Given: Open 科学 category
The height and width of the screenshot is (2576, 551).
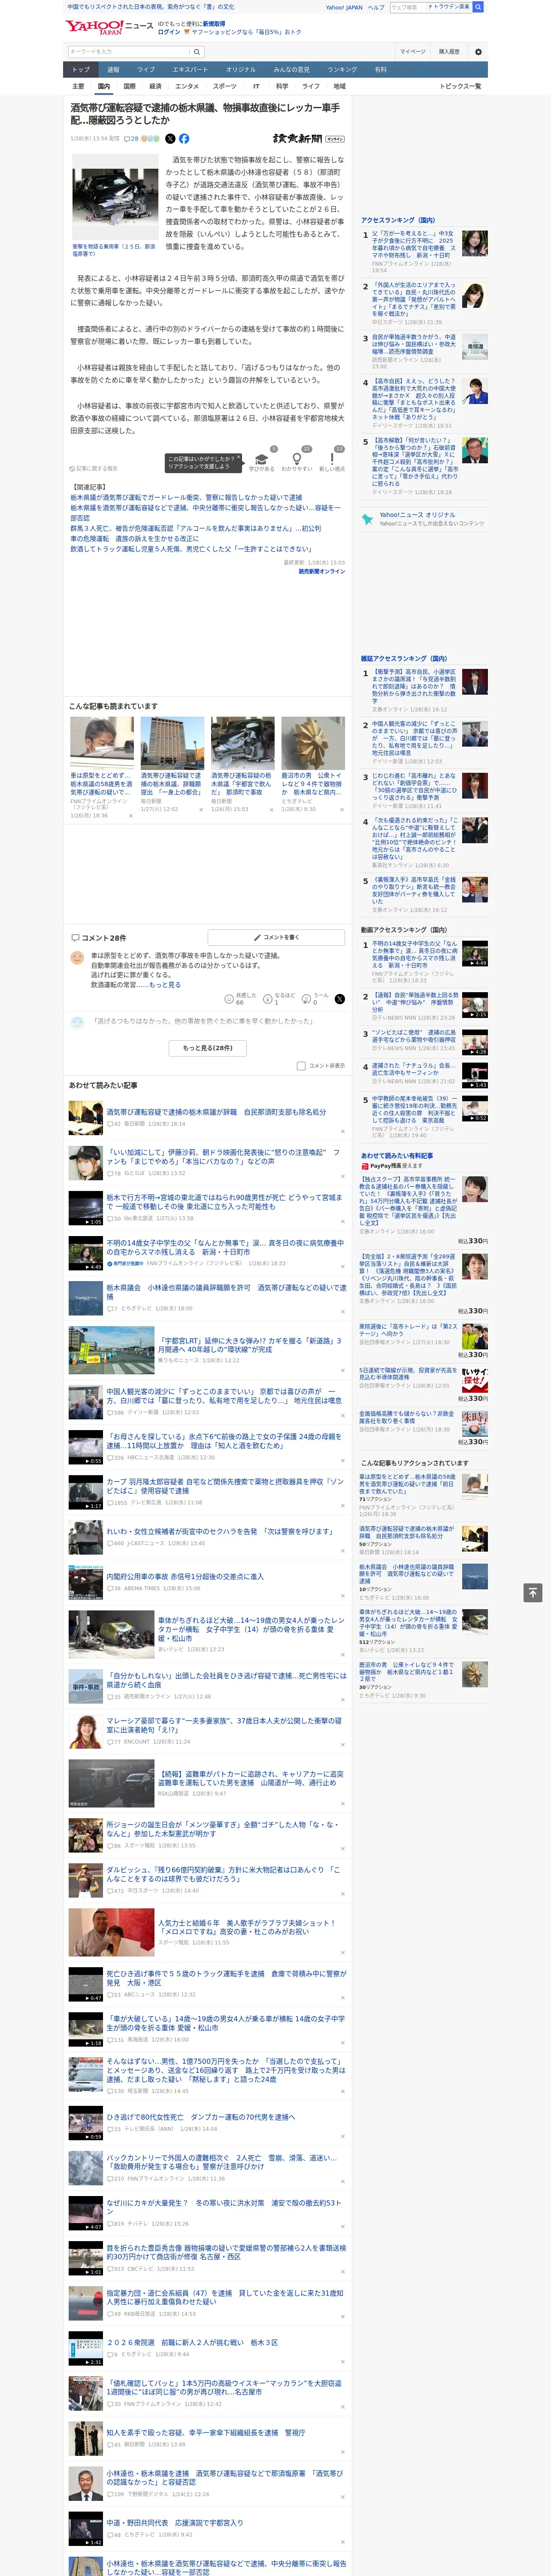Looking at the screenshot, I should click(x=282, y=87).
